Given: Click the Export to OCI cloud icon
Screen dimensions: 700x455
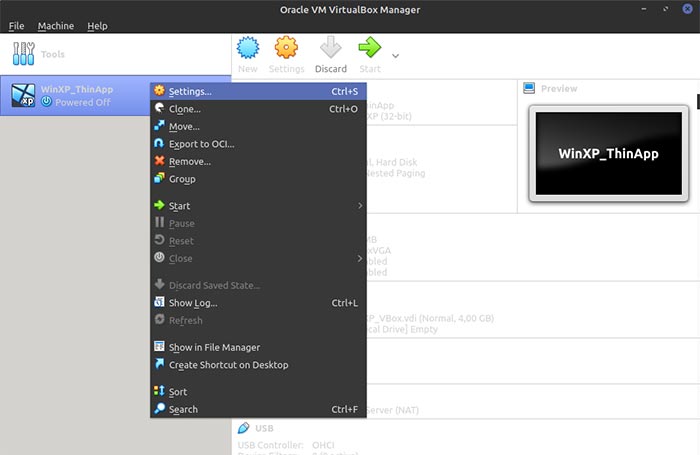Looking at the screenshot, I should [159, 143].
